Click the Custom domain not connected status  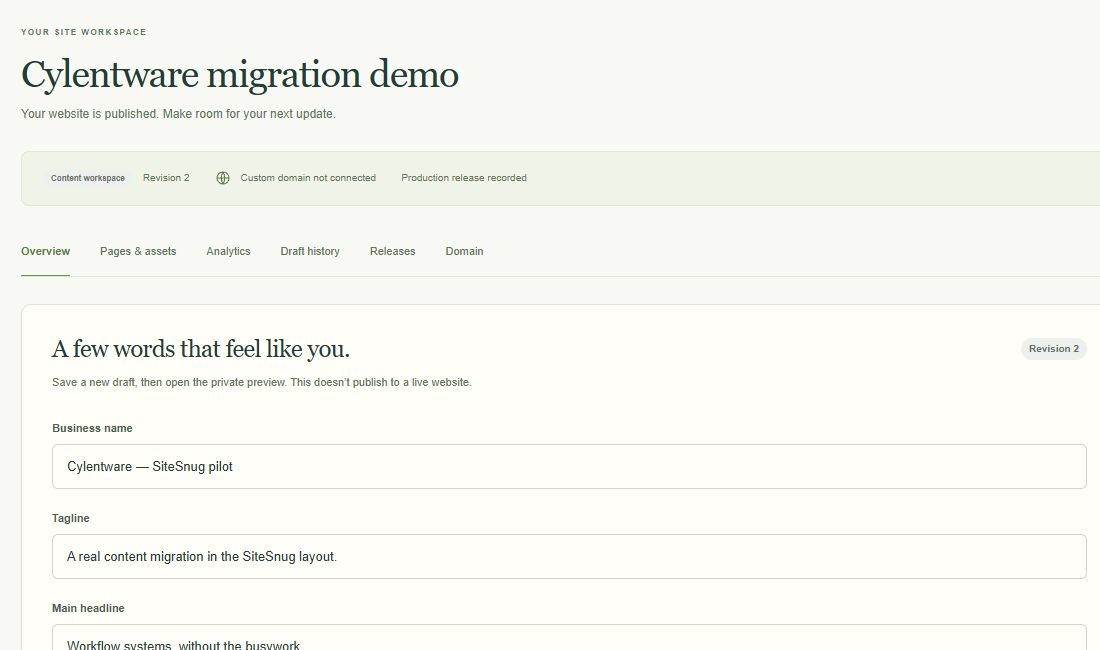tap(308, 178)
